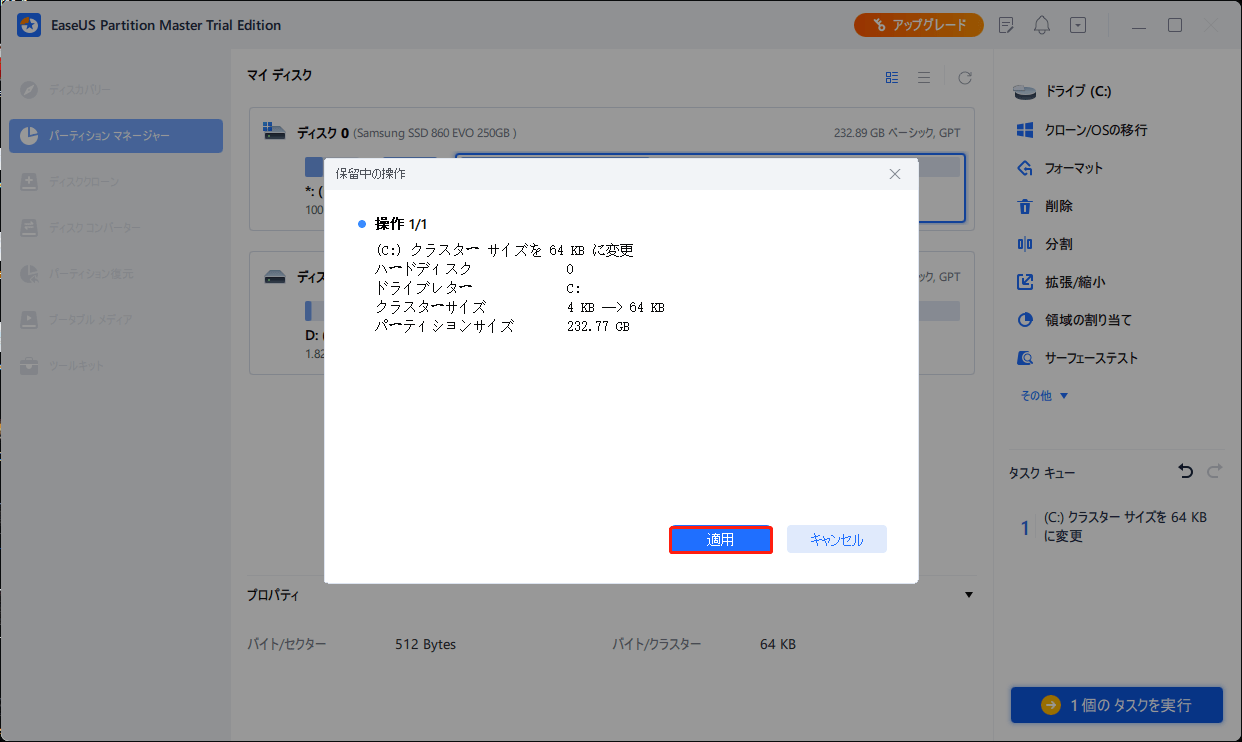
Task: Click the 適用 (Apply) button
Action: tap(720, 540)
